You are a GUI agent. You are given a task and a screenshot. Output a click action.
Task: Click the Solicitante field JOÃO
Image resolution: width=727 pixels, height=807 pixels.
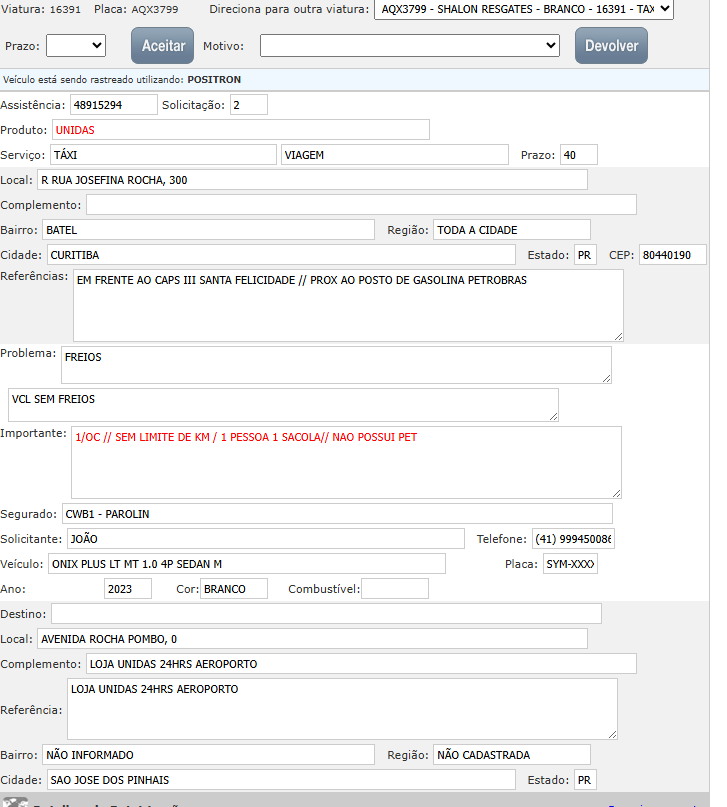pyautogui.click(x=265, y=538)
